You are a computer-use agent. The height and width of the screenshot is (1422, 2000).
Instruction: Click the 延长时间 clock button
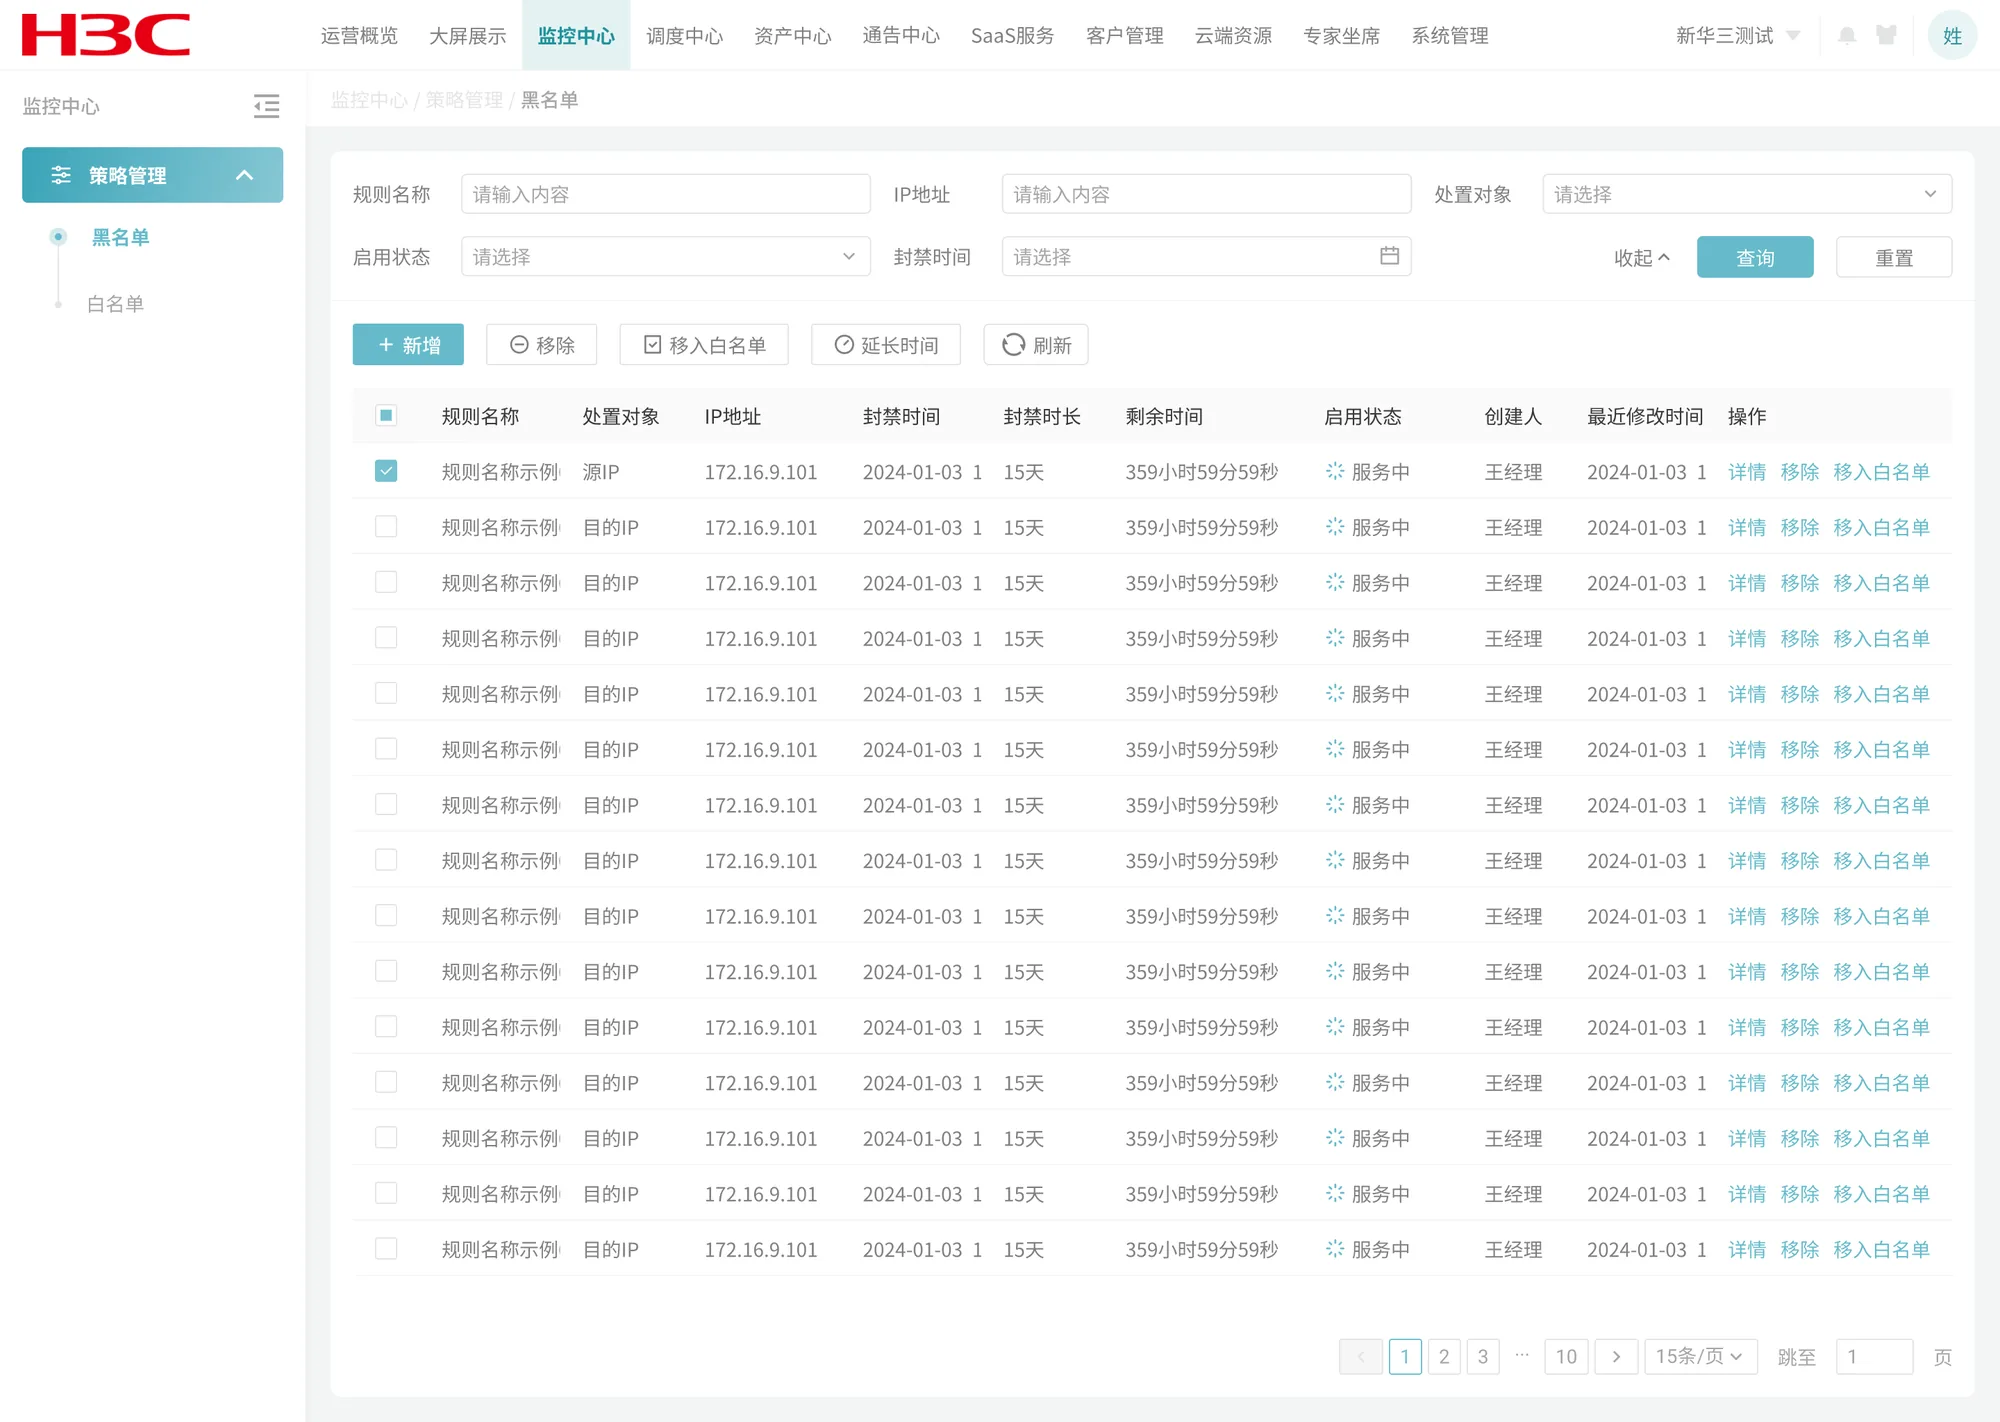(x=886, y=345)
